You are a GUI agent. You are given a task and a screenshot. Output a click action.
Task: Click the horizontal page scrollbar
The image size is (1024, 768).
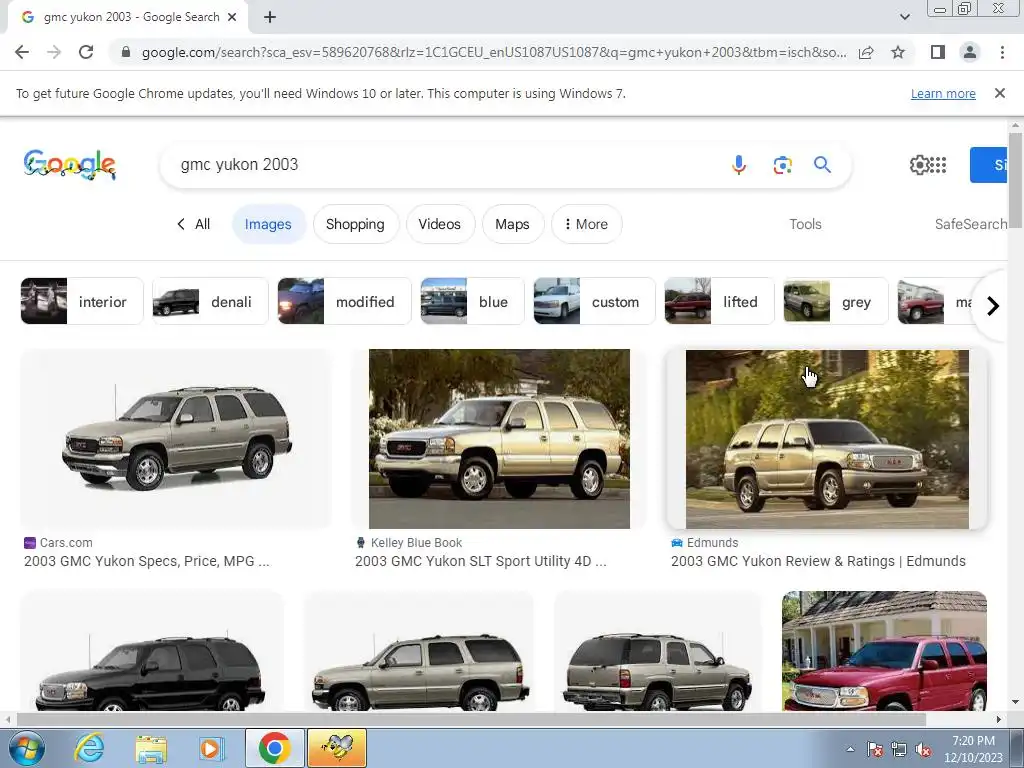pyautogui.click(x=470, y=719)
